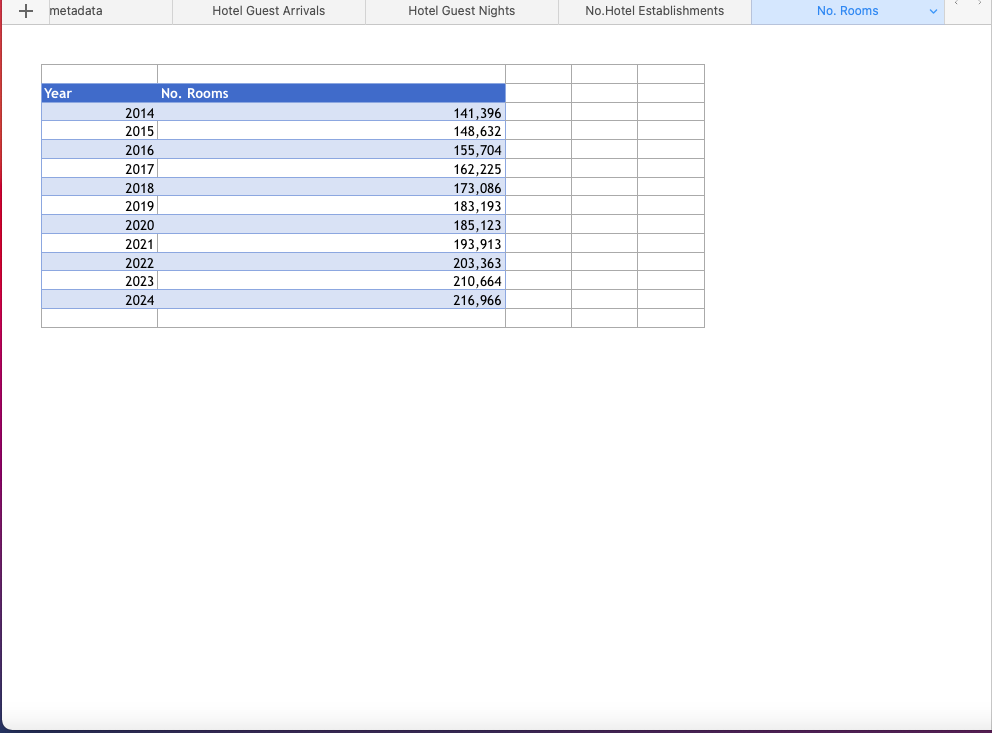Select the cell containing year 2014

(x=99, y=112)
